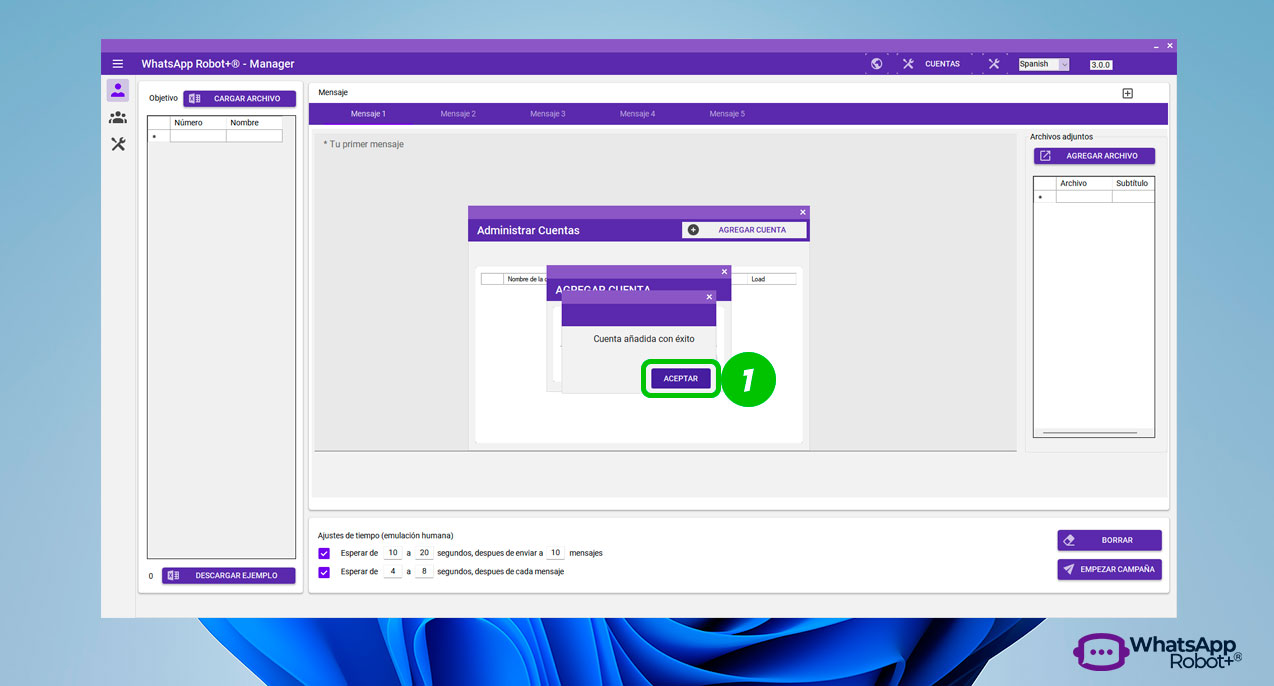
Task: Click the empty cell under the Nombre column
Action: [x=254, y=136]
